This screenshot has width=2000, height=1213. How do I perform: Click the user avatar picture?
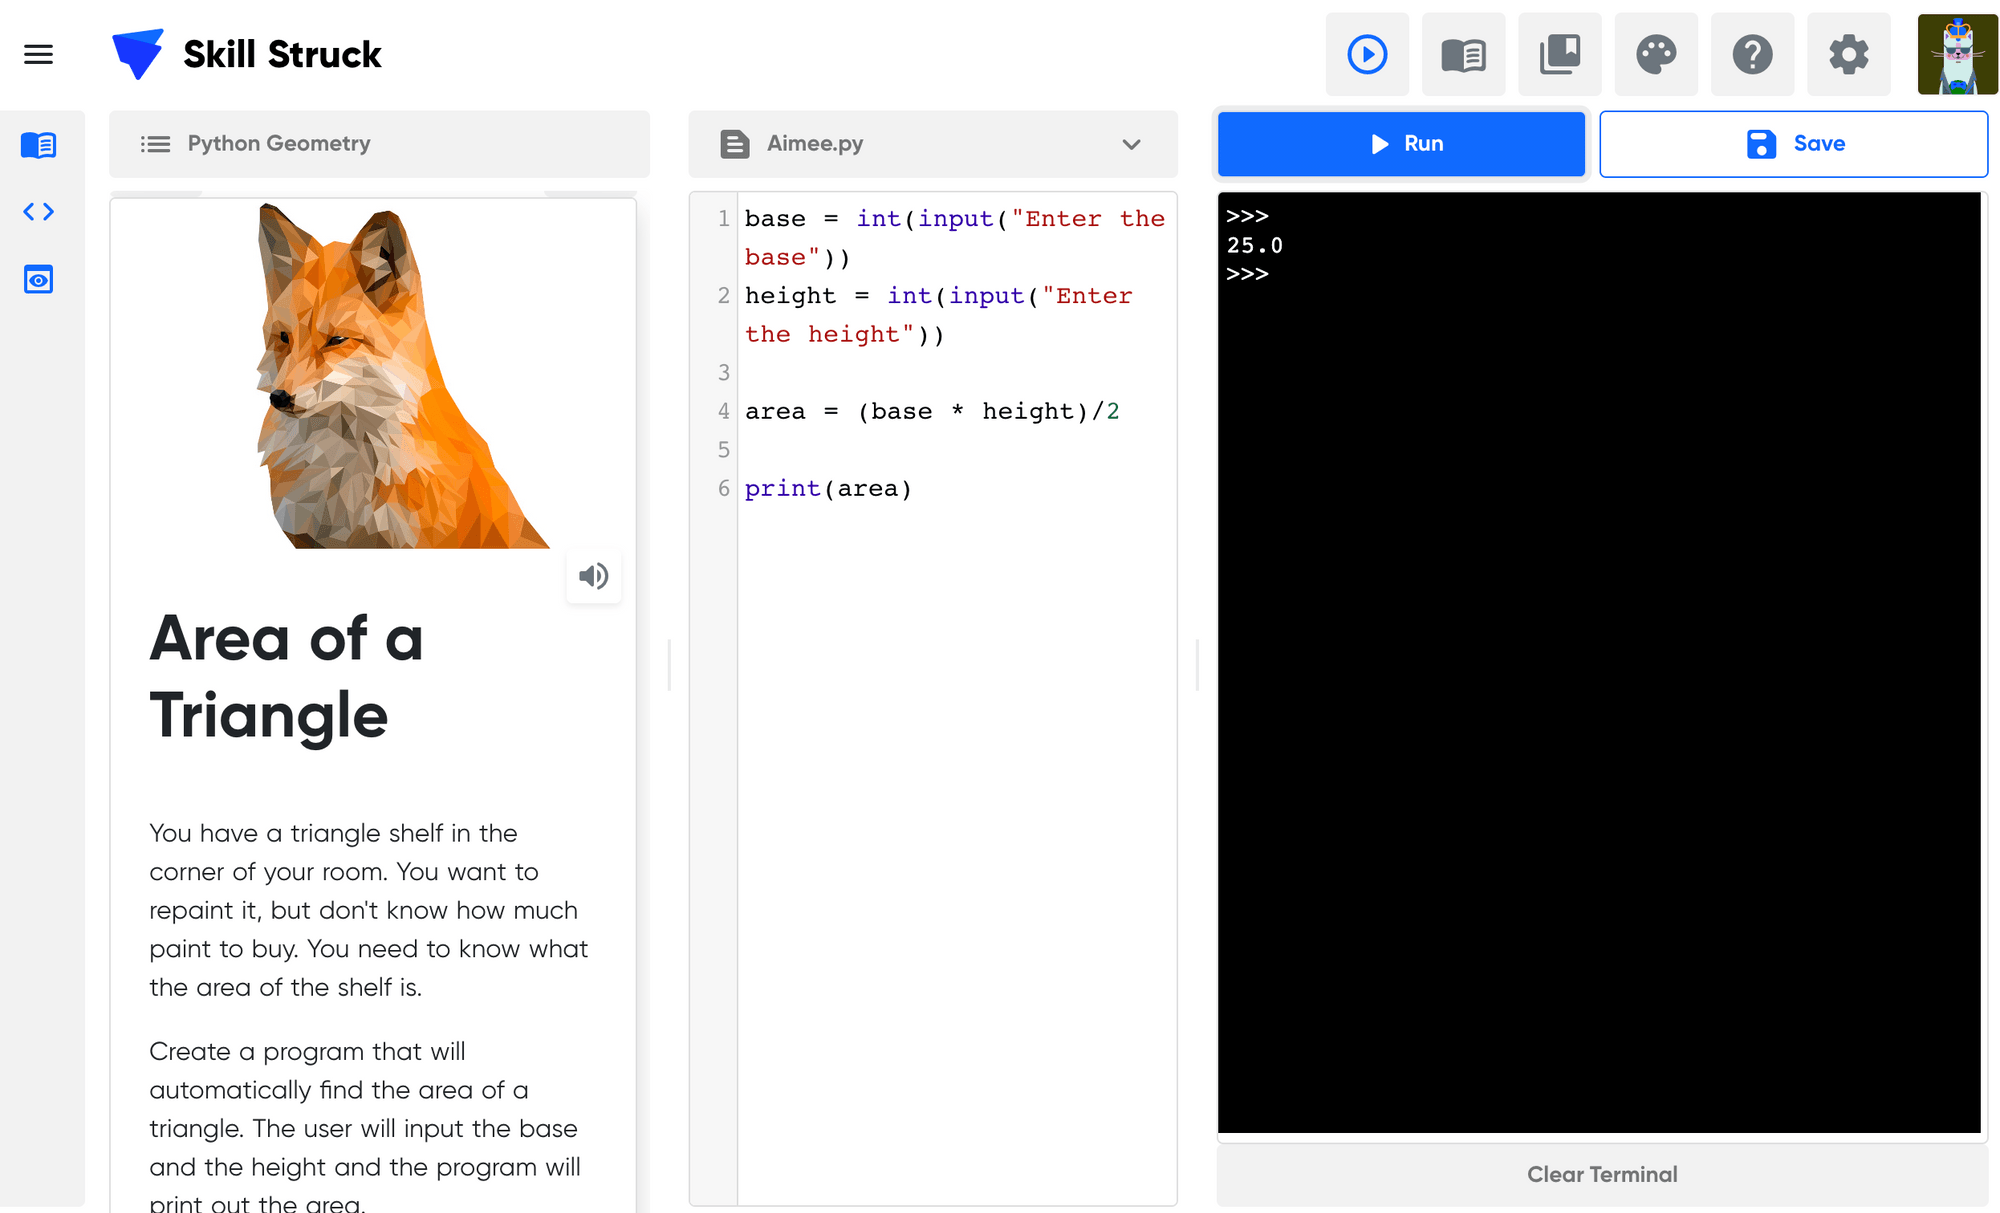1957,54
